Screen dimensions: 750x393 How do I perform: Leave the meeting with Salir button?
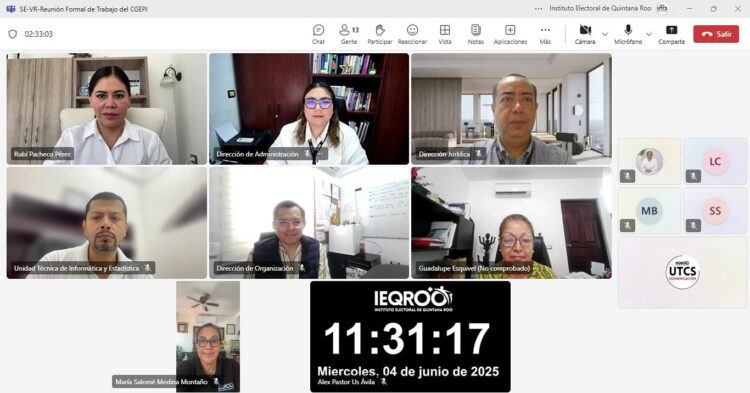[x=716, y=34]
